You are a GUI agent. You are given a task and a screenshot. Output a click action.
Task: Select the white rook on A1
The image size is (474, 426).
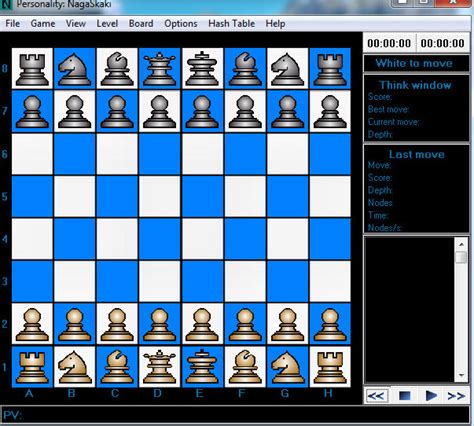tap(32, 367)
